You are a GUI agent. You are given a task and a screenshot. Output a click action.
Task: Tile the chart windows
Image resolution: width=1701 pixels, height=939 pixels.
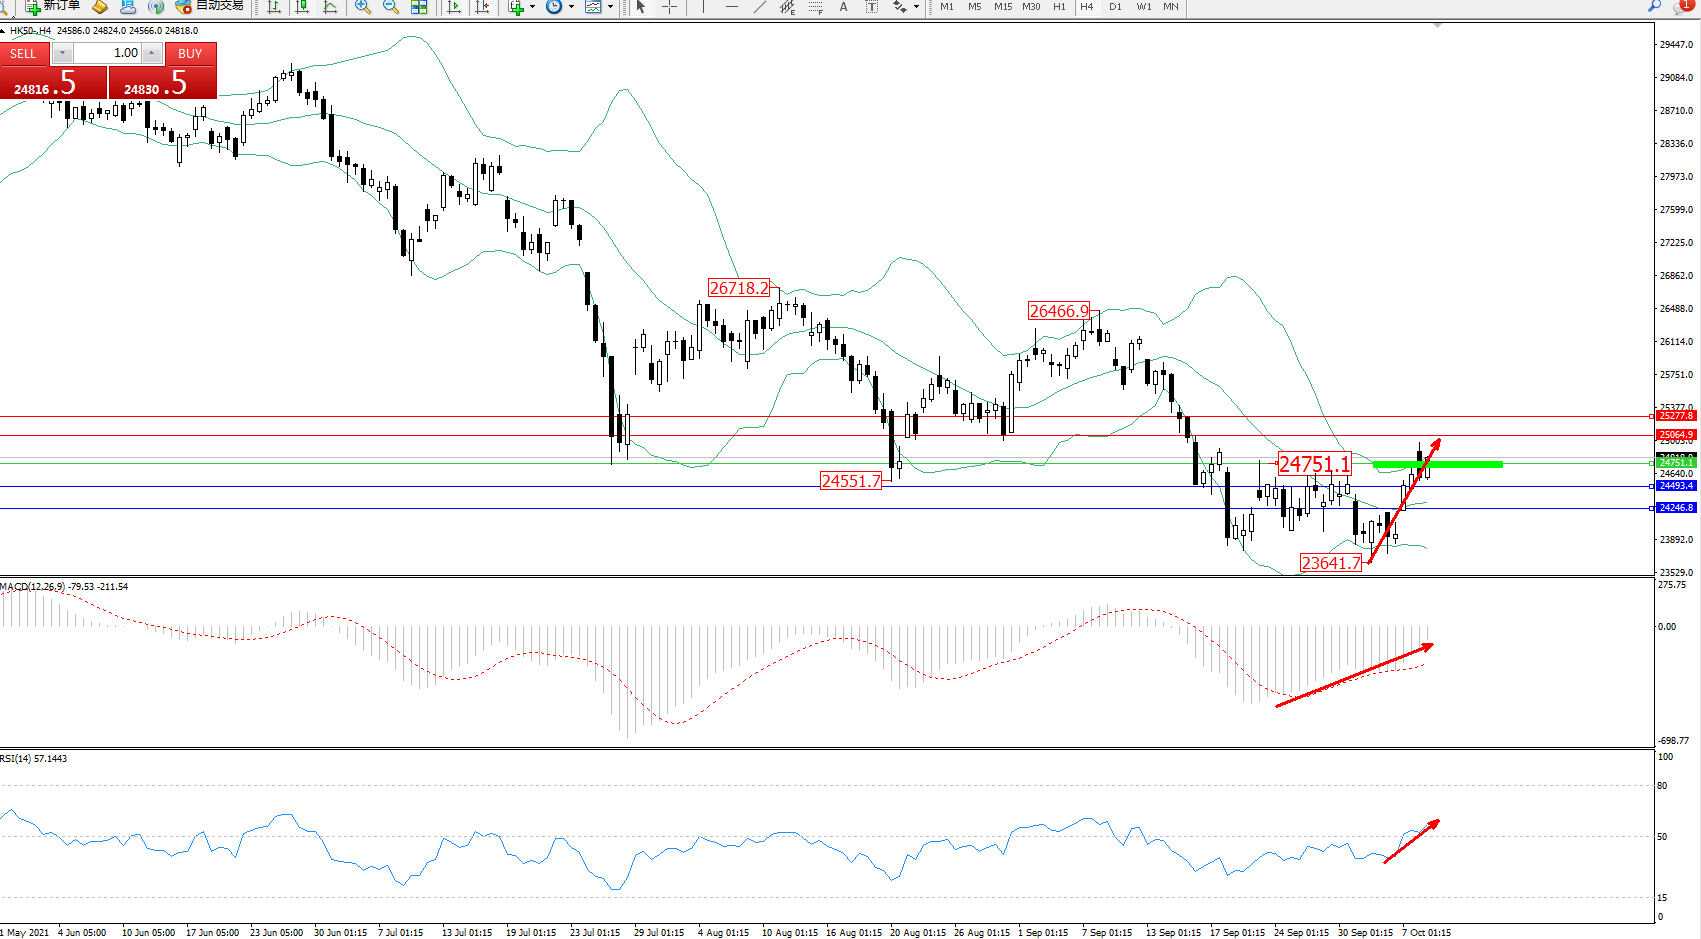click(419, 7)
